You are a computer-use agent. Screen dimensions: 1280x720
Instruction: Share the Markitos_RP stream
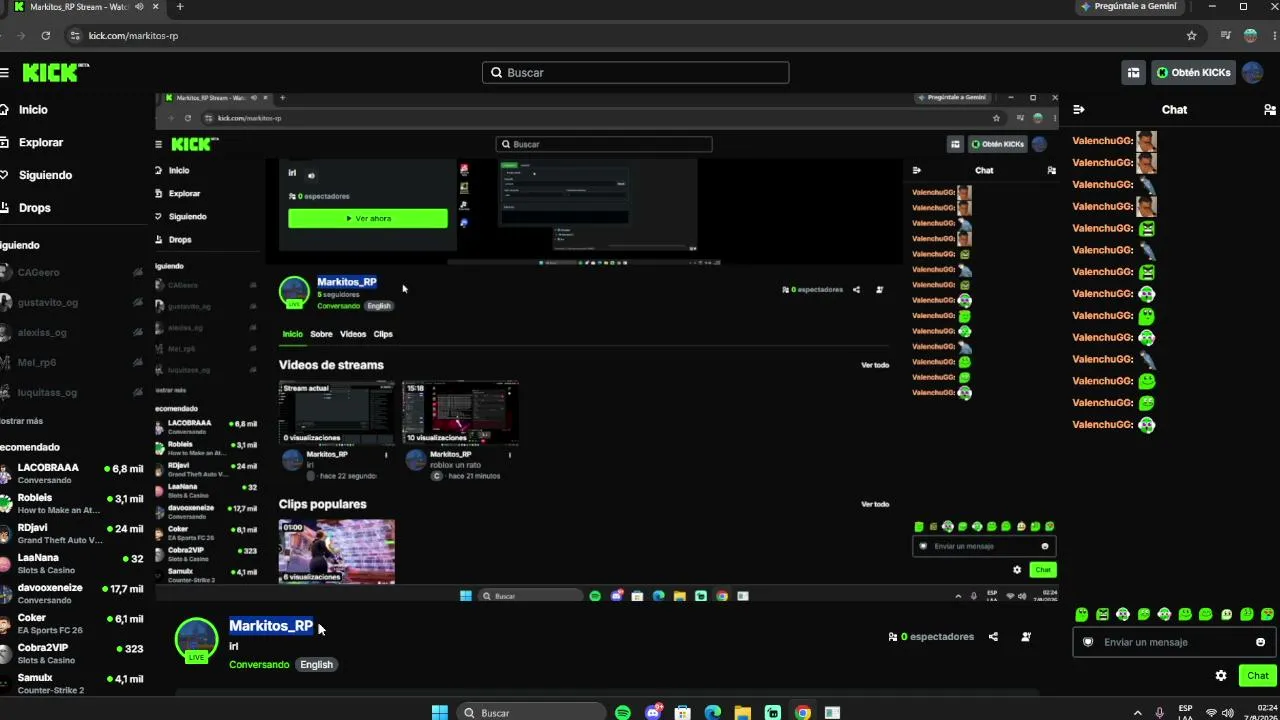pos(993,637)
